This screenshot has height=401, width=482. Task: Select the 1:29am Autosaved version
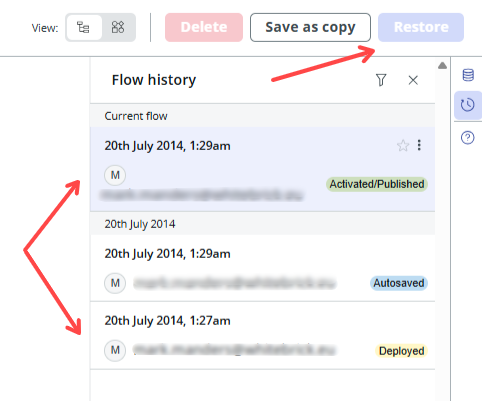[262, 268]
